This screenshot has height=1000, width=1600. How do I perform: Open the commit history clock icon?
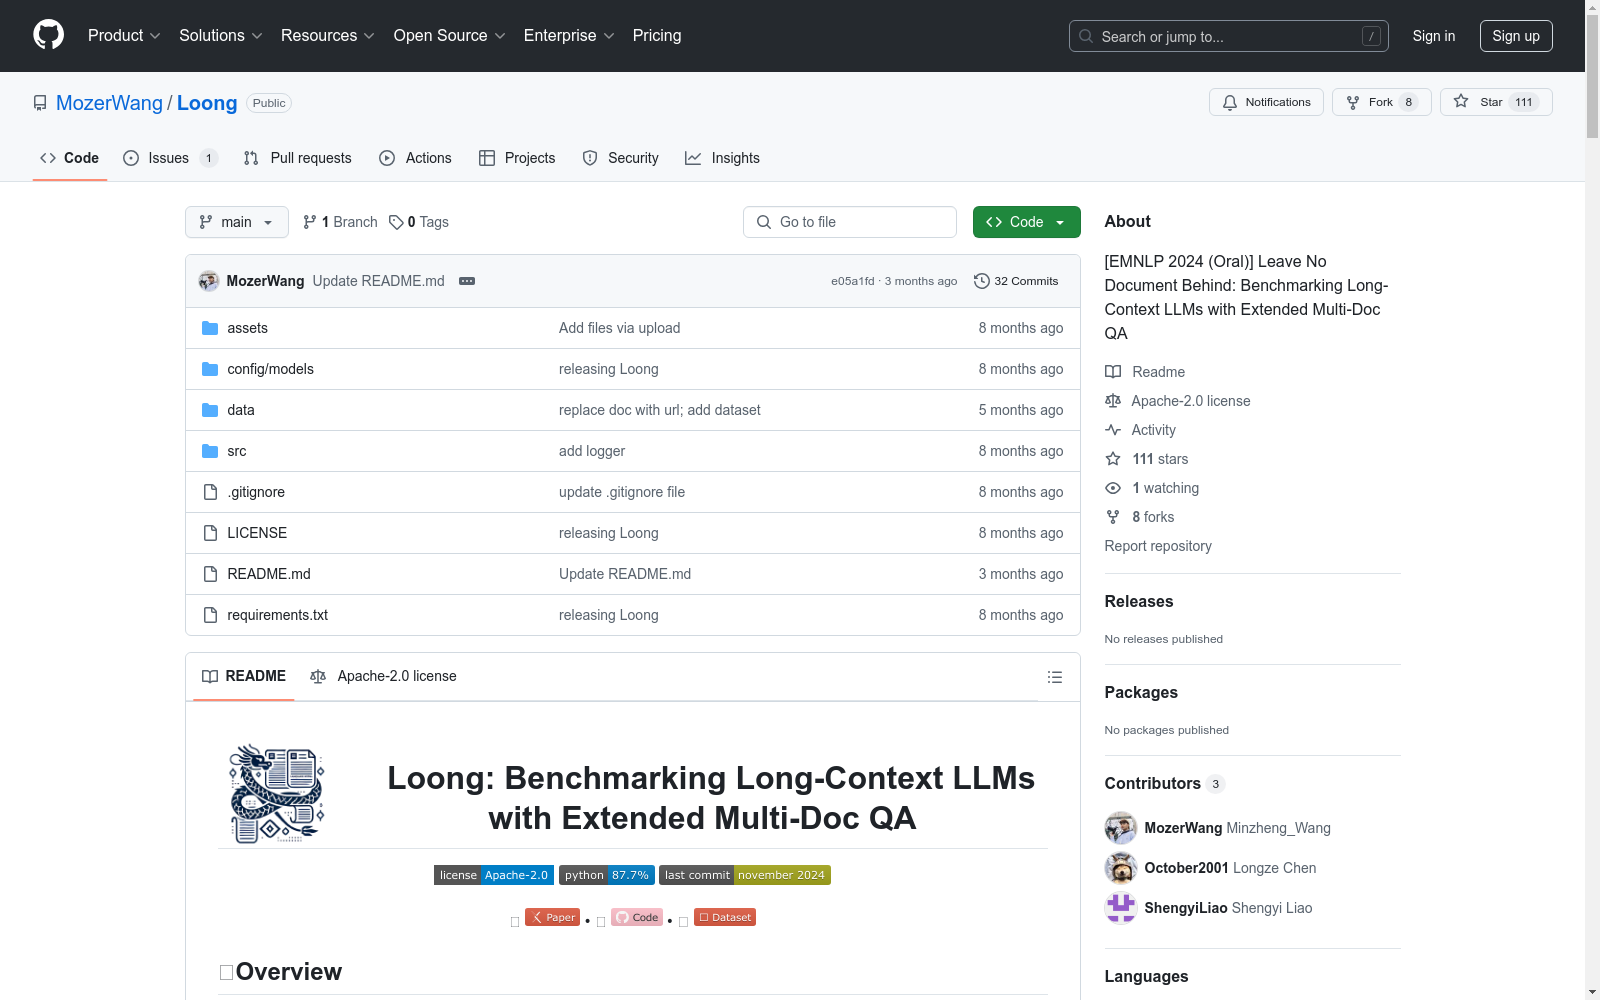pos(982,281)
